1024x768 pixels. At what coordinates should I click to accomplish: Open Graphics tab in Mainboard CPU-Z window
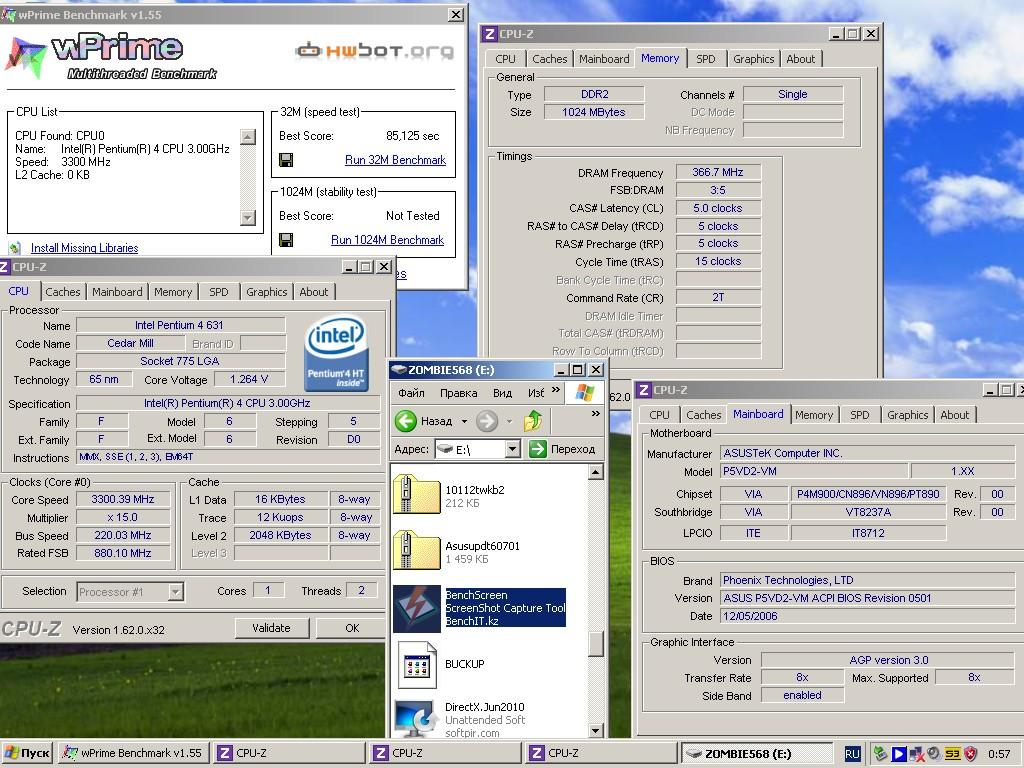(907, 415)
